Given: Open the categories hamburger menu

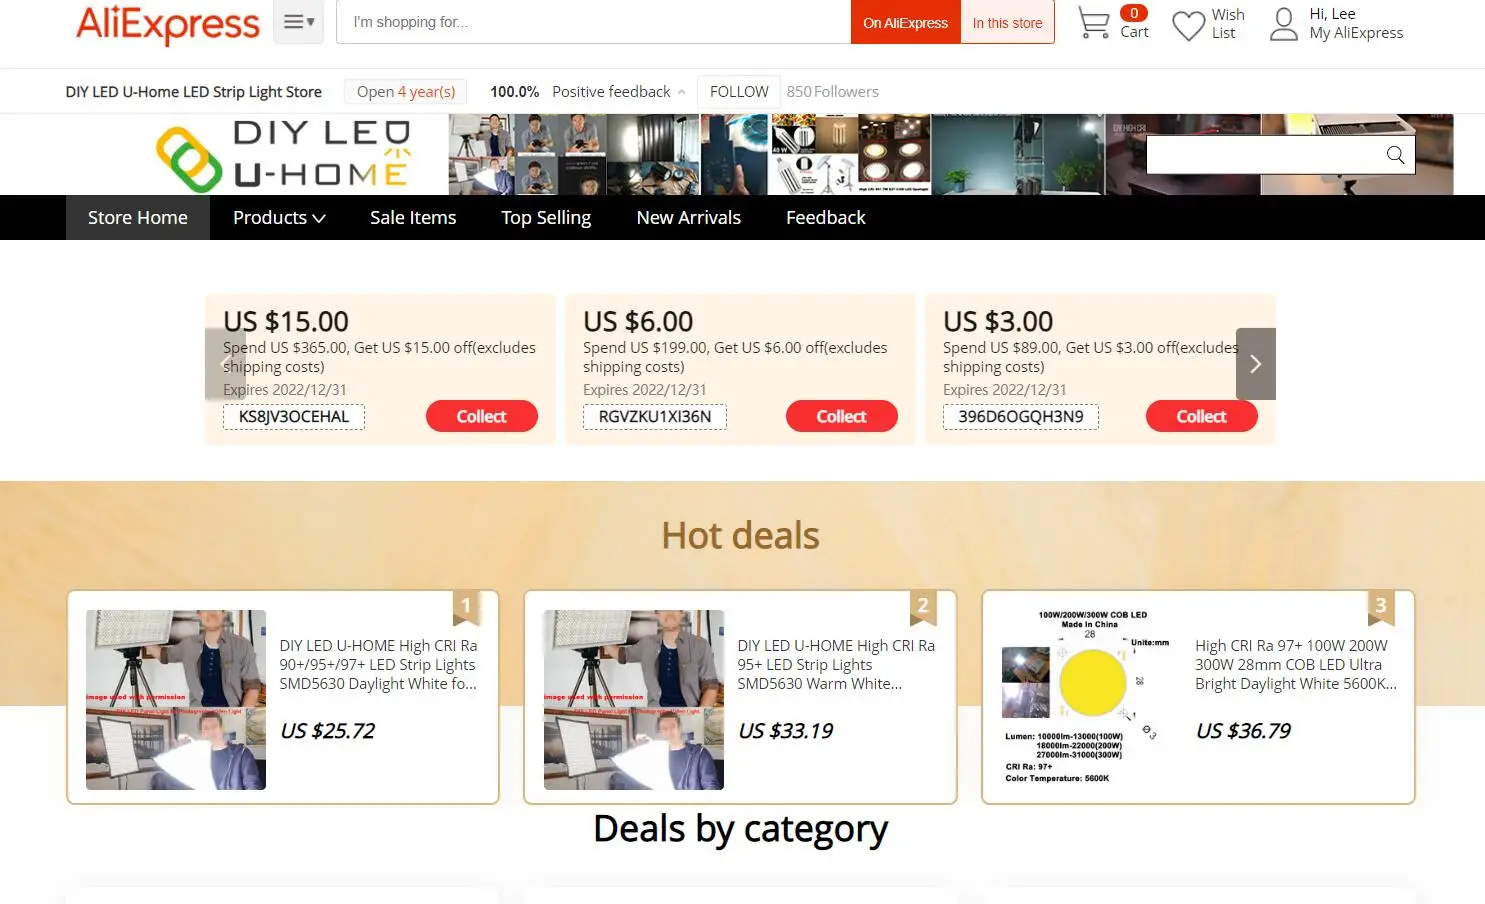Looking at the screenshot, I should [298, 22].
